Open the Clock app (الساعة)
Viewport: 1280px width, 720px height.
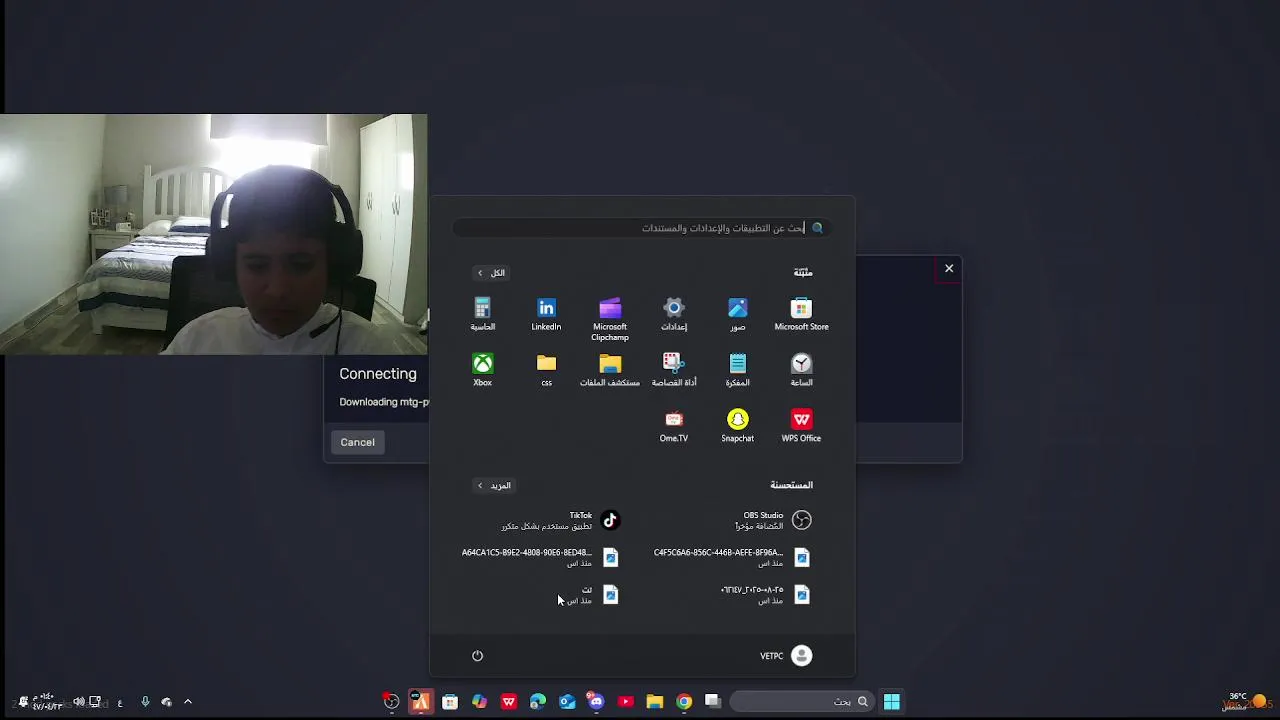coord(801,370)
